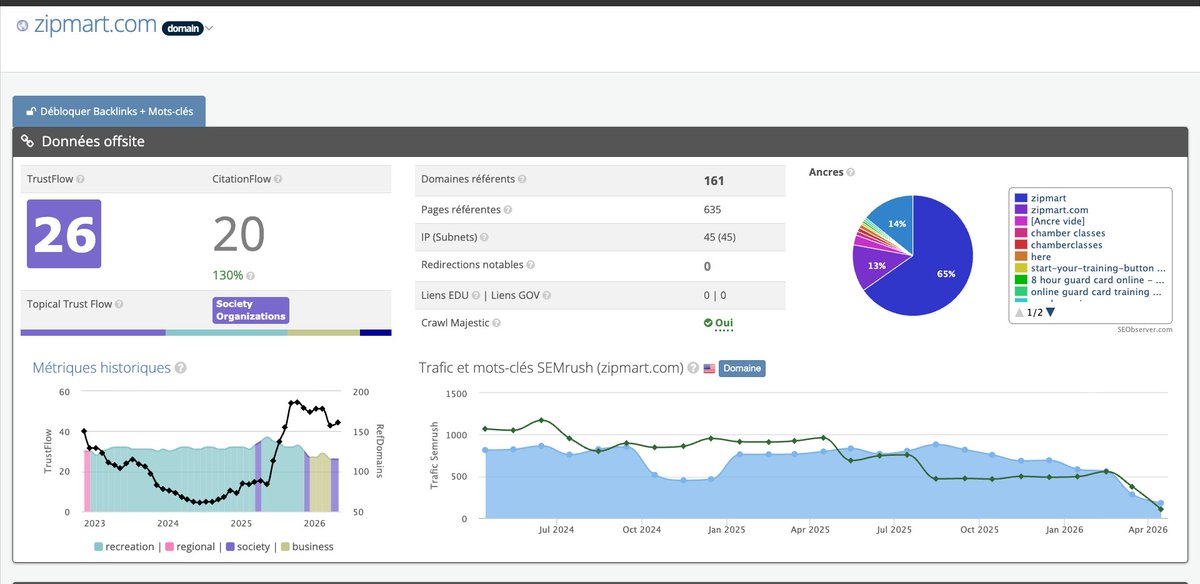The image size is (1200, 584).
Task: Toggle the 'chamberclasses' legend entry
Action: pyautogui.click(x=1058, y=245)
